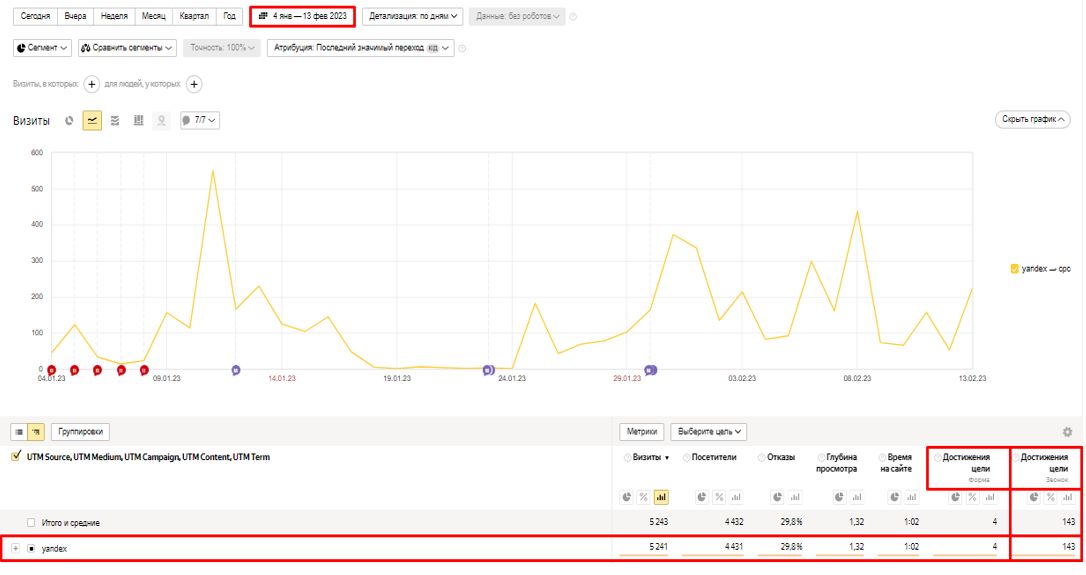This screenshot has height=575, width=1086.
Task: Select the Год period tab
Action: (229, 16)
